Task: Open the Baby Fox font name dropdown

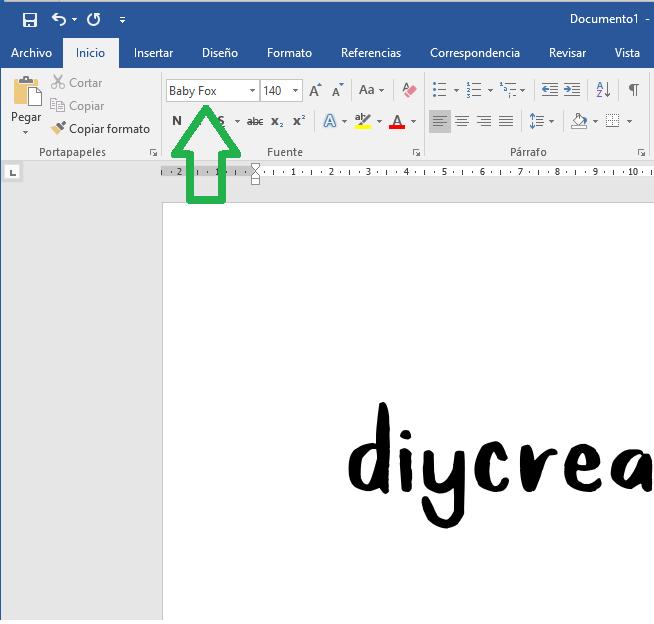Action: tap(252, 91)
